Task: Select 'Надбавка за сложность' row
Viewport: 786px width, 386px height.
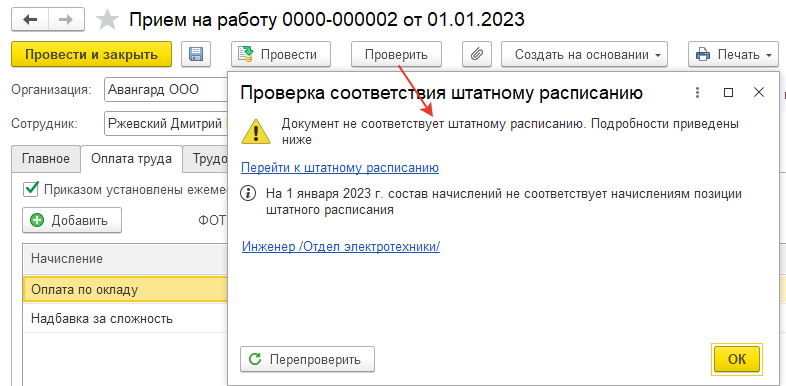Action: [x=125, y=318]
